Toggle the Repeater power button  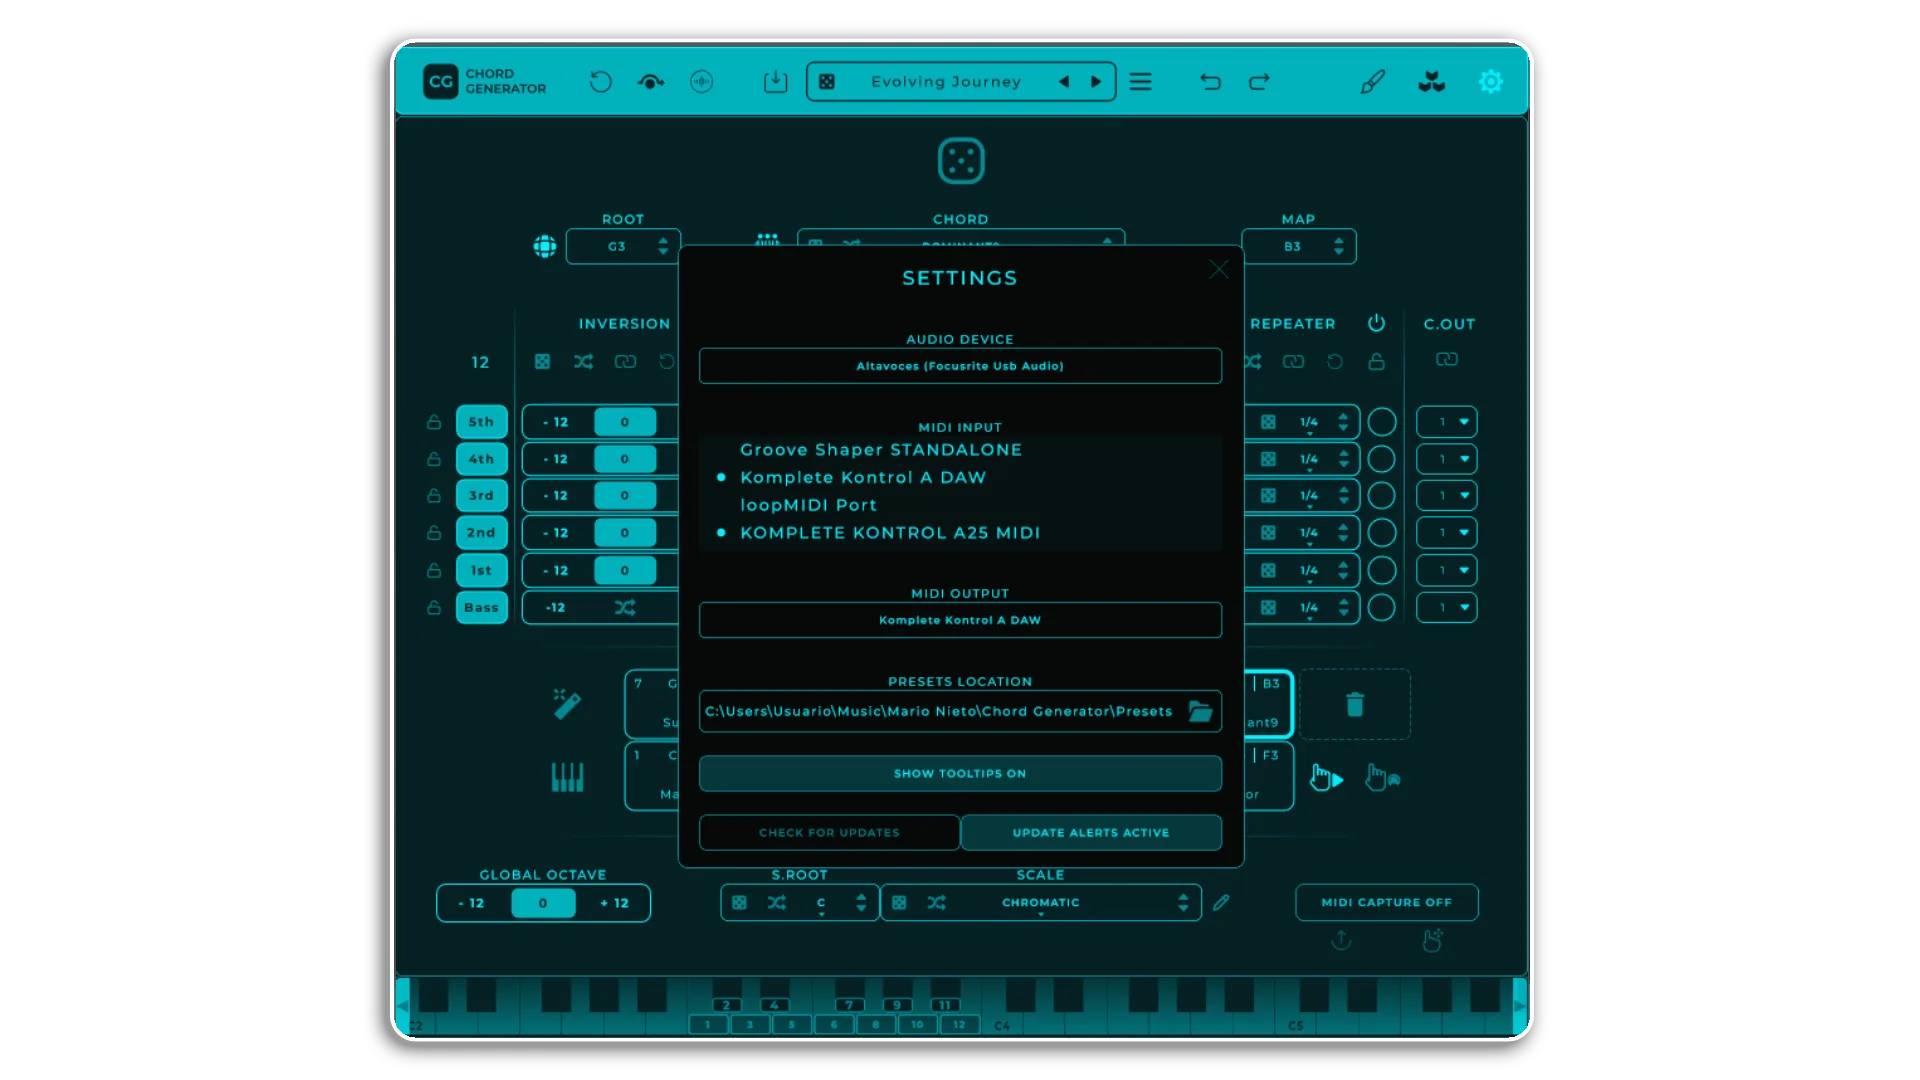click(x=1376, y=323)
